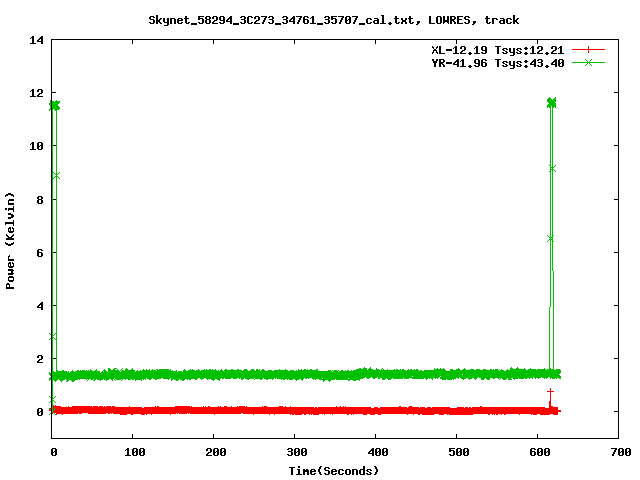Click the red legend line sample
Viewport: 640px width, 480px height.
(x=588, y=50)
